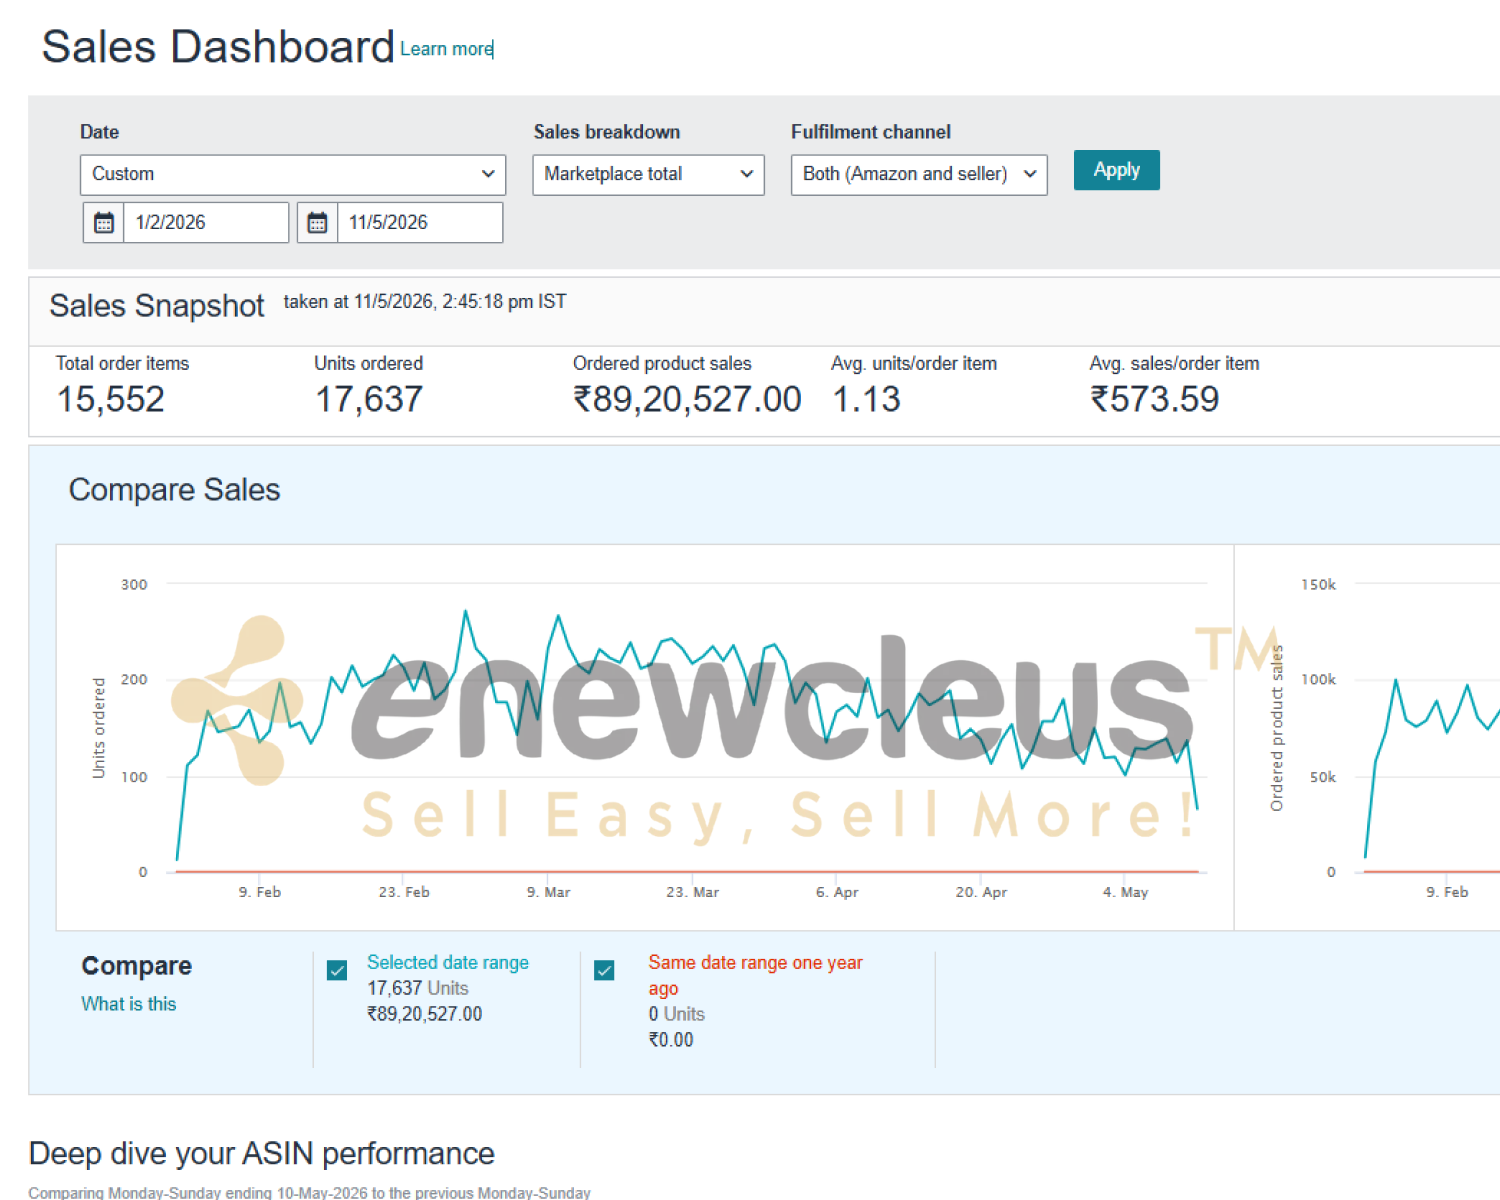Uncheck Same date range one year ago
1500x1200 pixels.
(x=604, y=970)
